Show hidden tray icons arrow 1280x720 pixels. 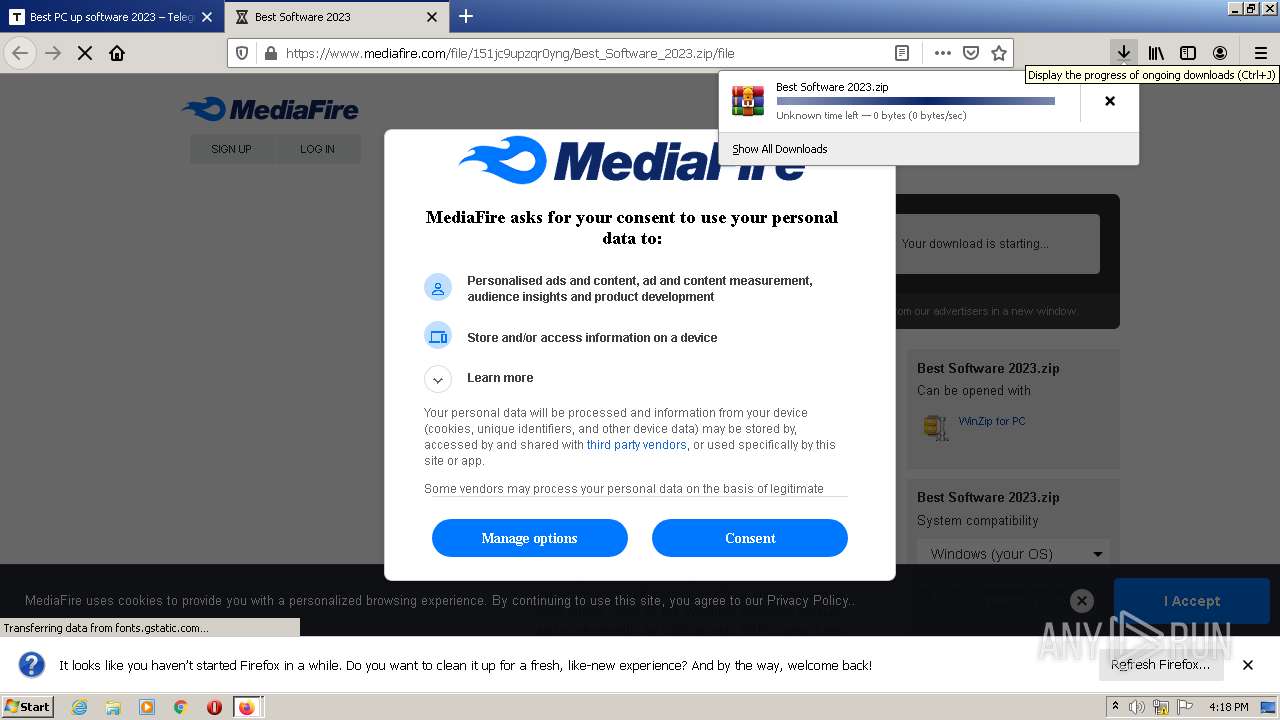tap(1115, 707)
